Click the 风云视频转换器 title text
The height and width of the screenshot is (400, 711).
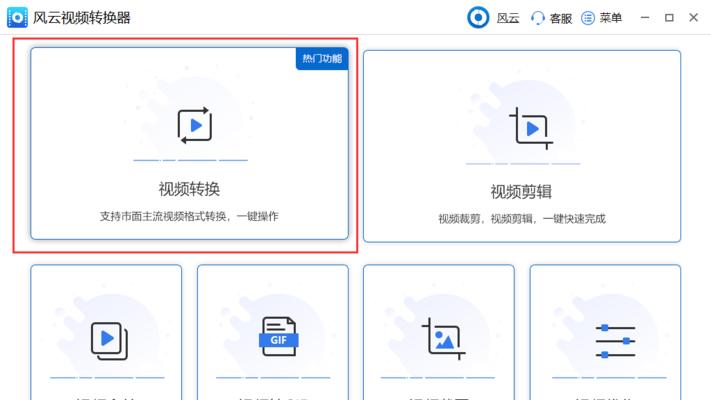tap(82, 18)
